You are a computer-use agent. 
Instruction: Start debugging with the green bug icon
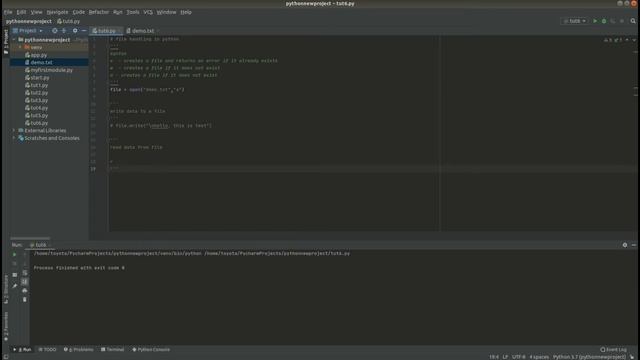click(x=604, y=21)
